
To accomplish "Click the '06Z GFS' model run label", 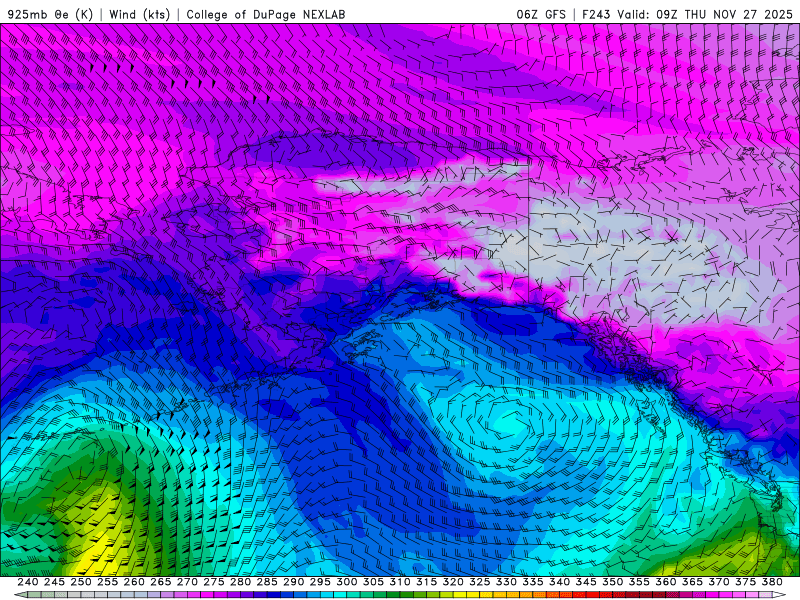I will [541, 14].
